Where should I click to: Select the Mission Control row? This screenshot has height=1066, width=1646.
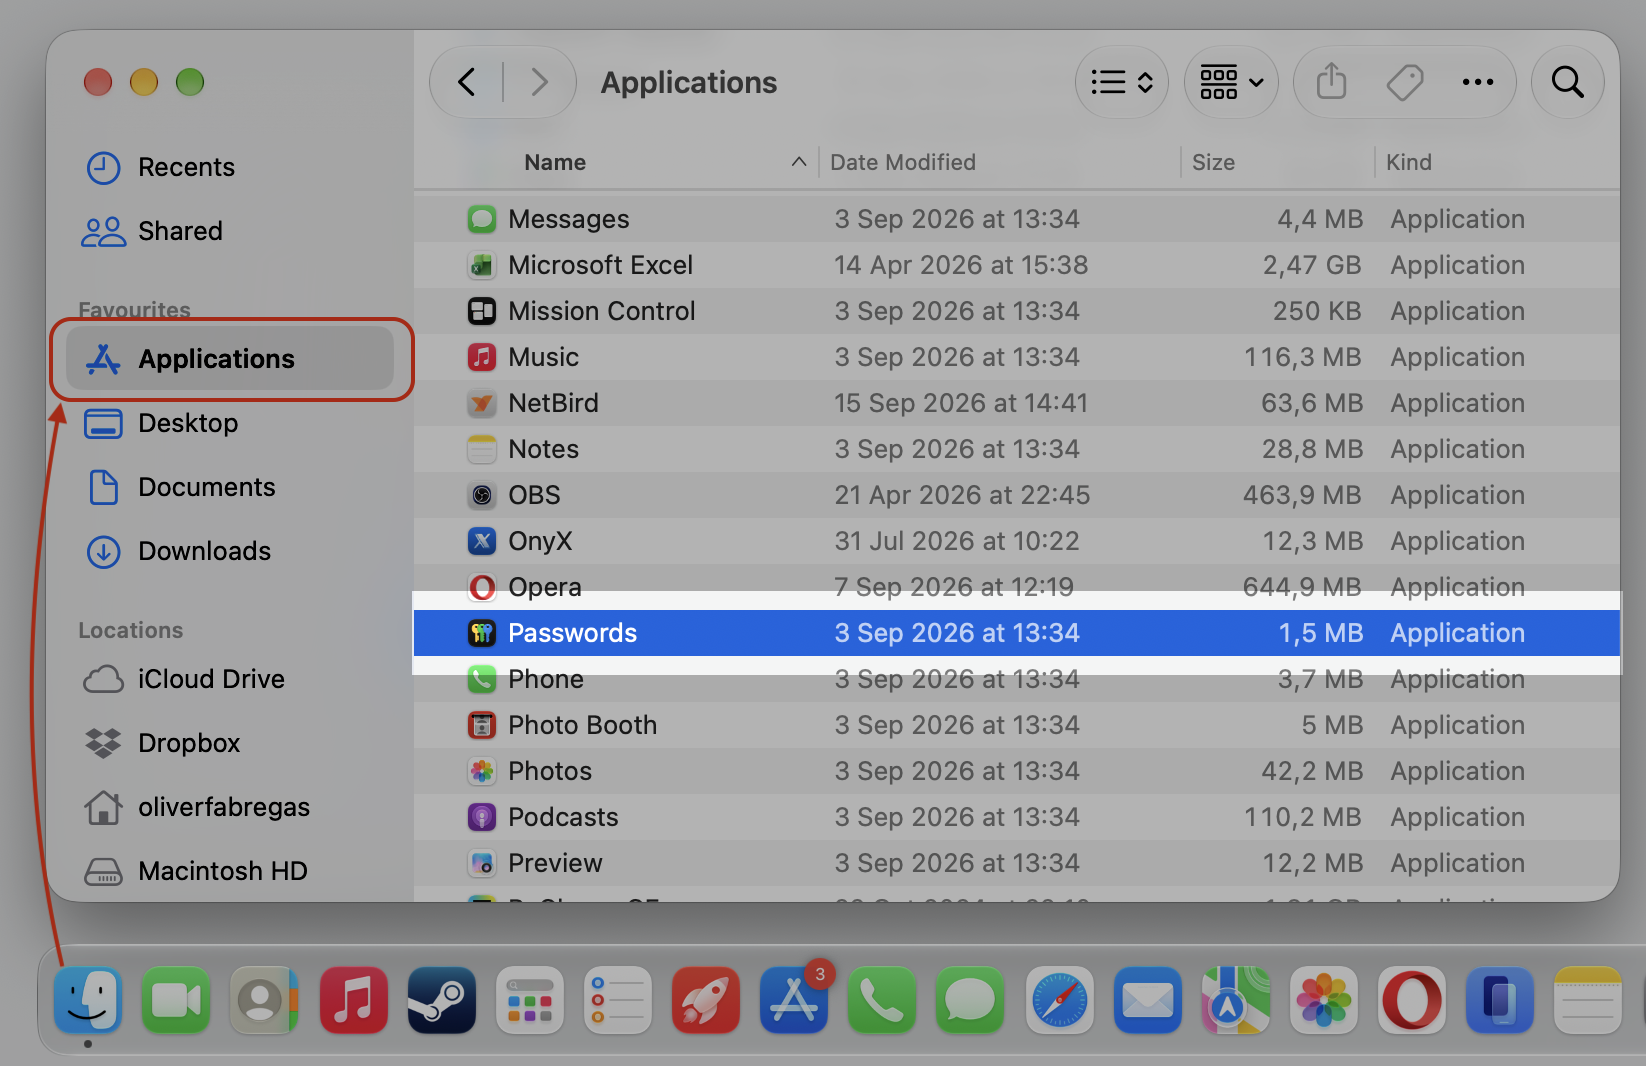[1017, 311]
